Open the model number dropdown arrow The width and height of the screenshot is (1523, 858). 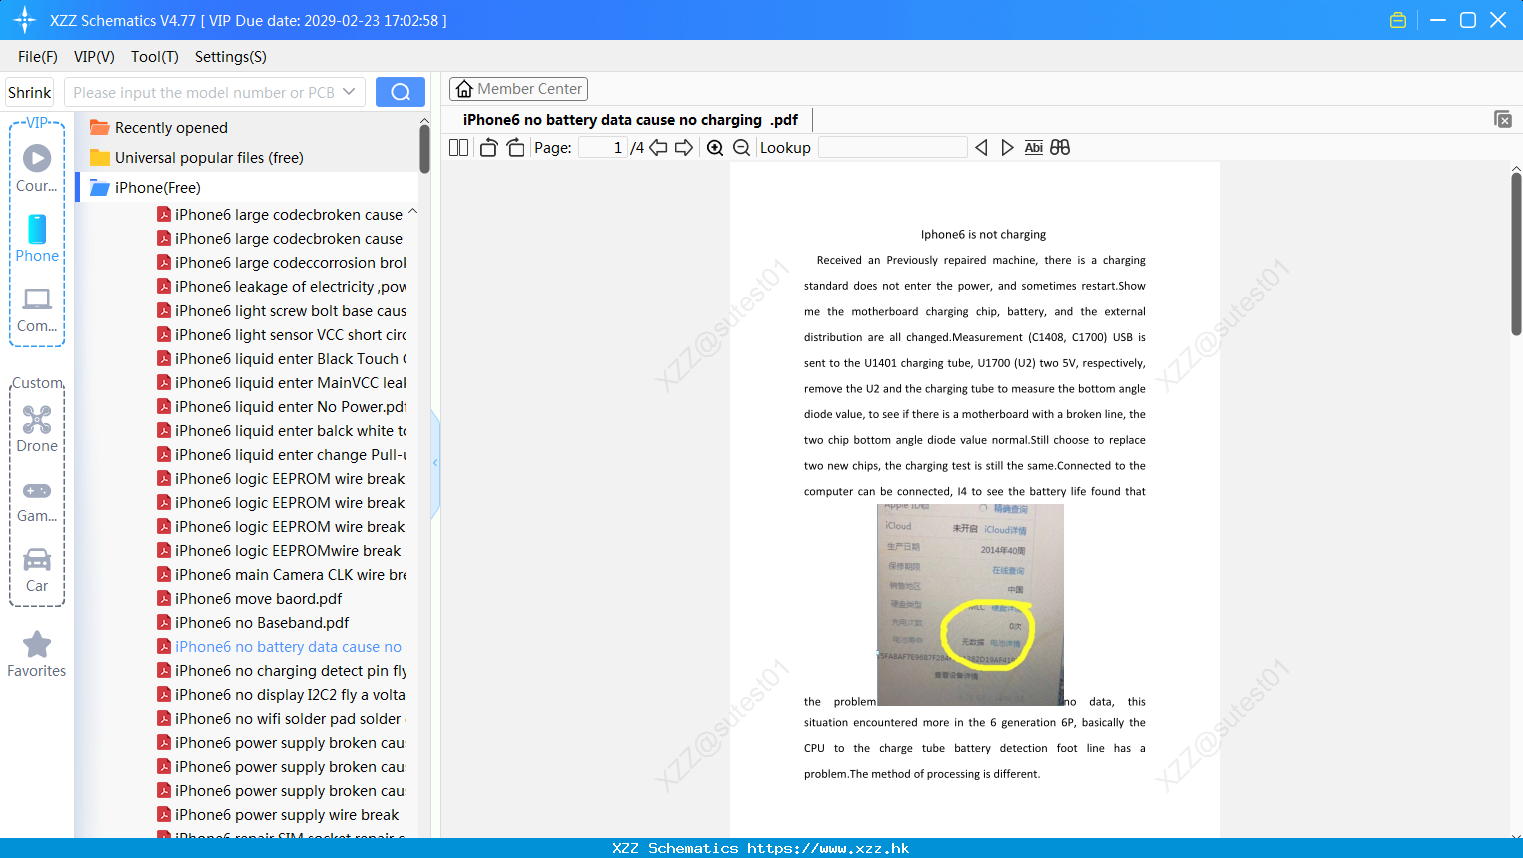(x=349, y=92)
